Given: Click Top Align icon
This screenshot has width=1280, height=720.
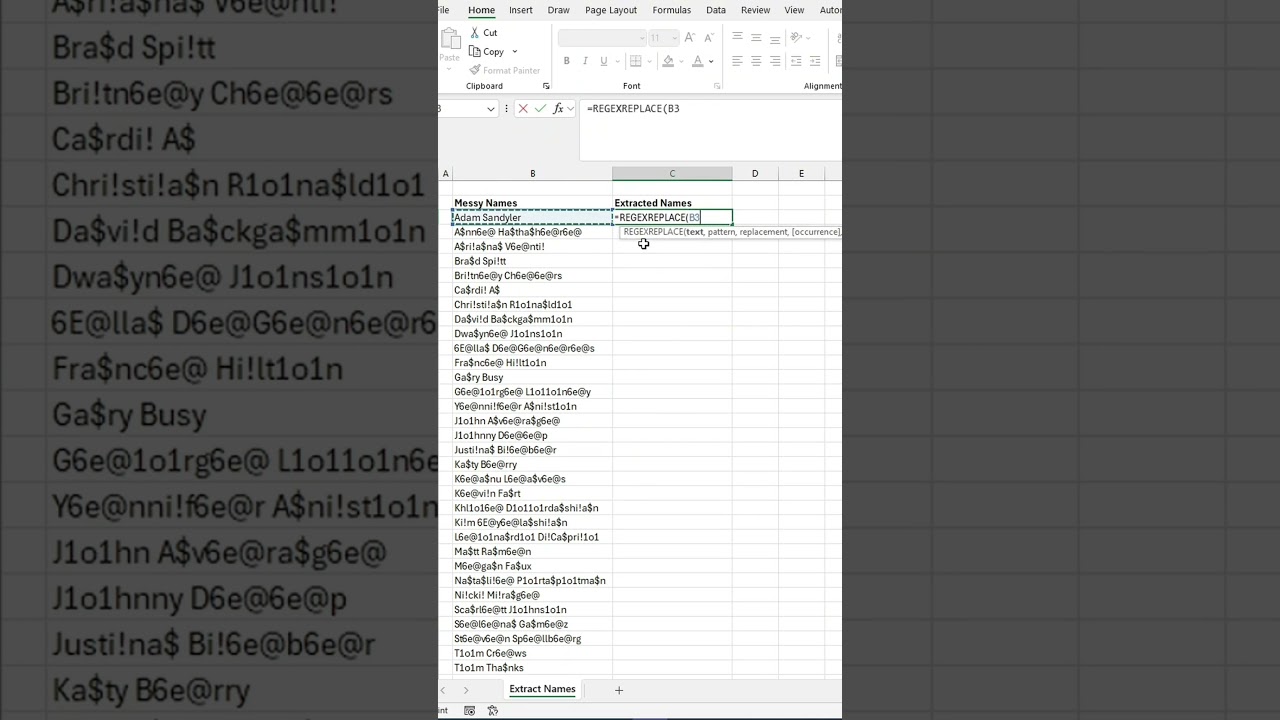Looking at the screenshot, I should 737,38.
